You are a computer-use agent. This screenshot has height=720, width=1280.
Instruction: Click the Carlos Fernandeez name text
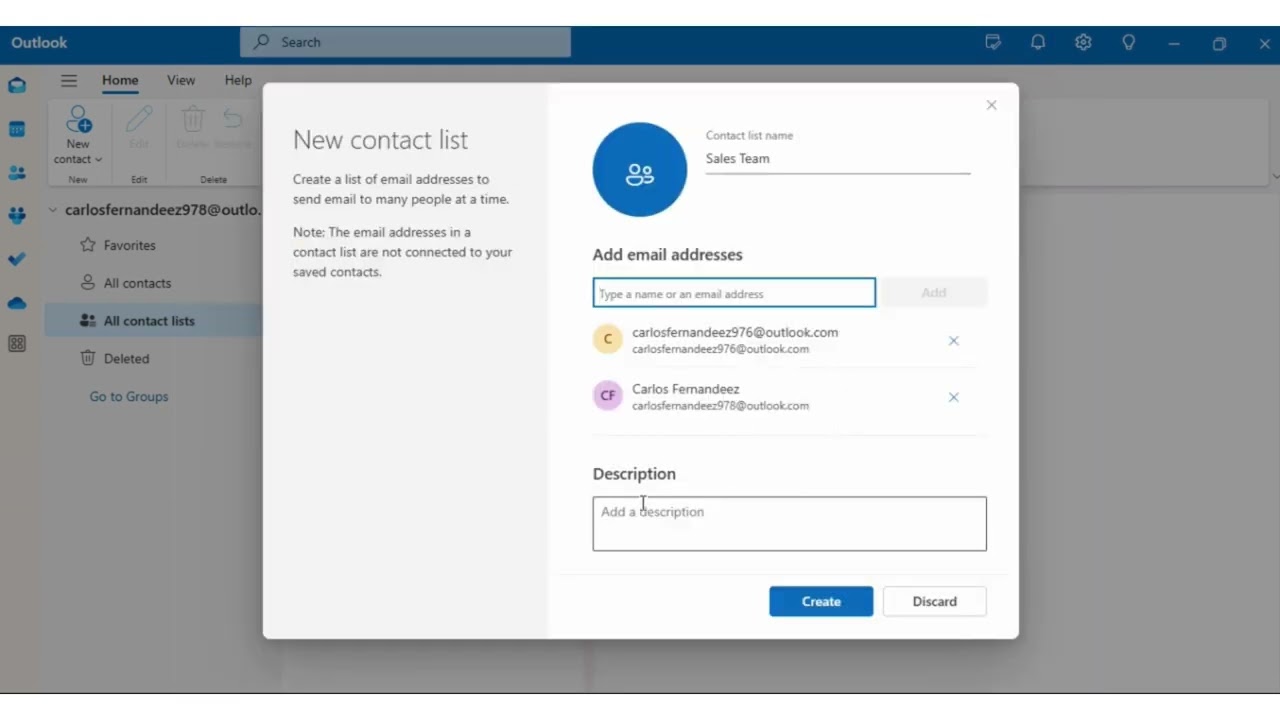(x=685, y=389)
